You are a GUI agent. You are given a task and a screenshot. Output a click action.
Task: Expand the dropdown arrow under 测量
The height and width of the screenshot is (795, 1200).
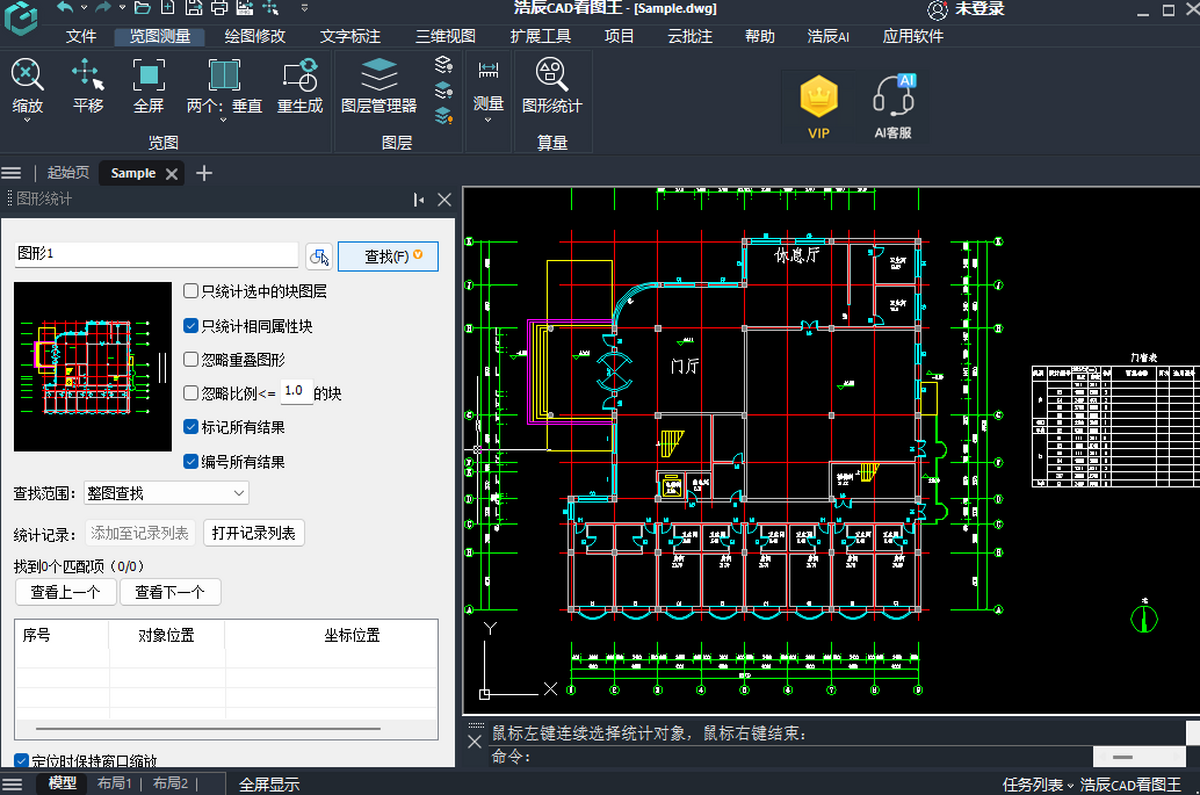(x=488, y=120)
